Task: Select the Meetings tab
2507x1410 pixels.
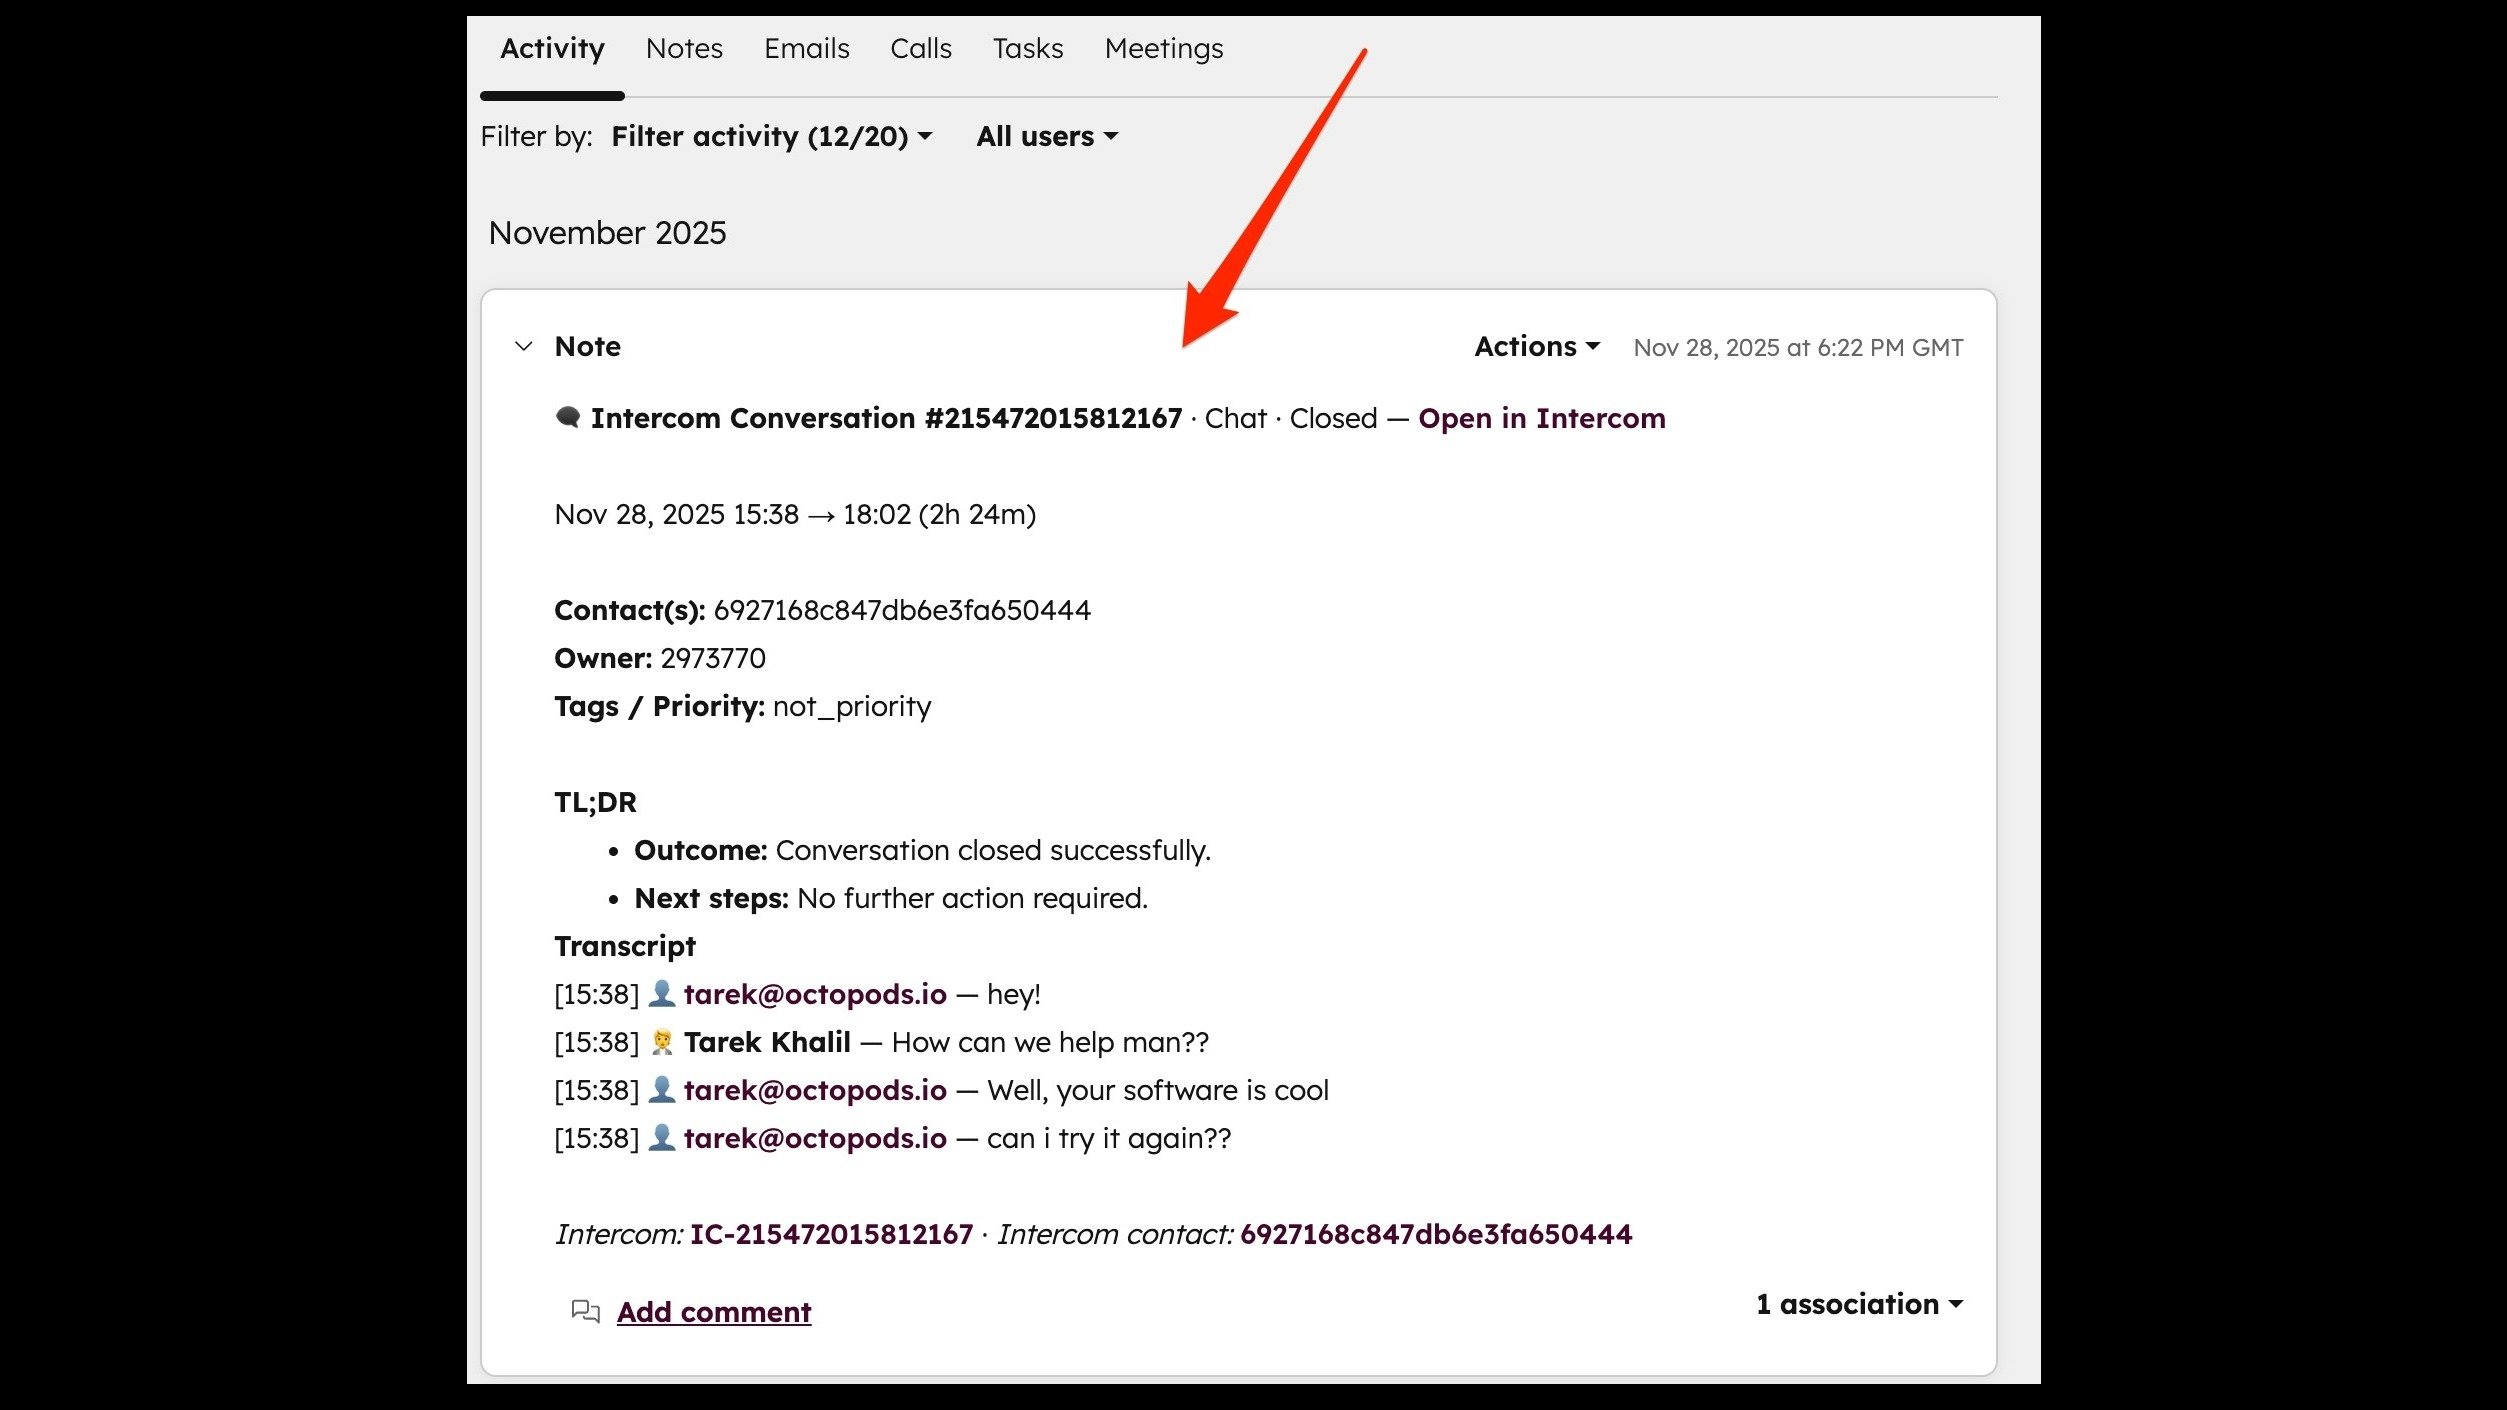Action: click(x=1163, y=48)
